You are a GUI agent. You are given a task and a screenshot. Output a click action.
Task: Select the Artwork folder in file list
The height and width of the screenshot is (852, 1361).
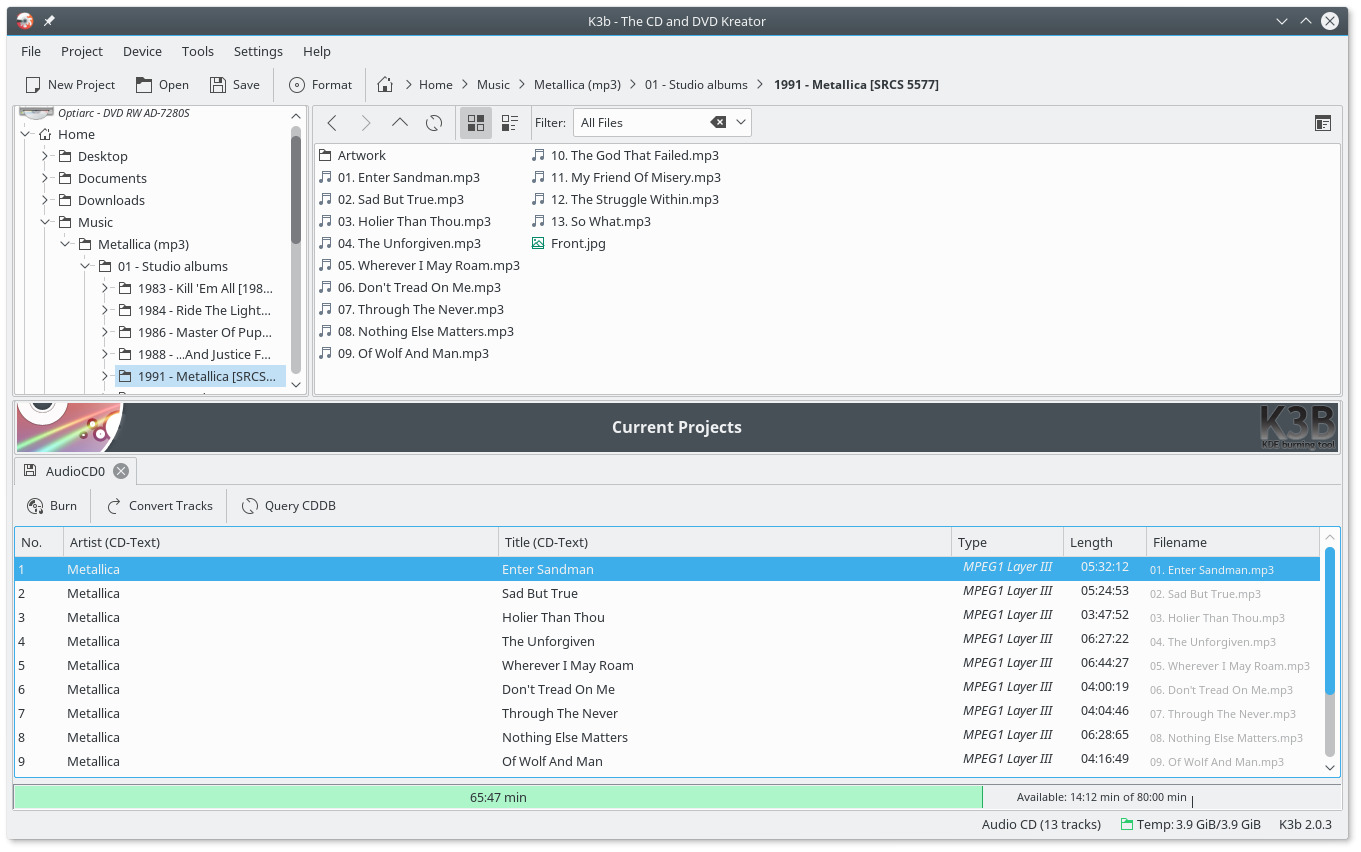(x=352, y=155)
